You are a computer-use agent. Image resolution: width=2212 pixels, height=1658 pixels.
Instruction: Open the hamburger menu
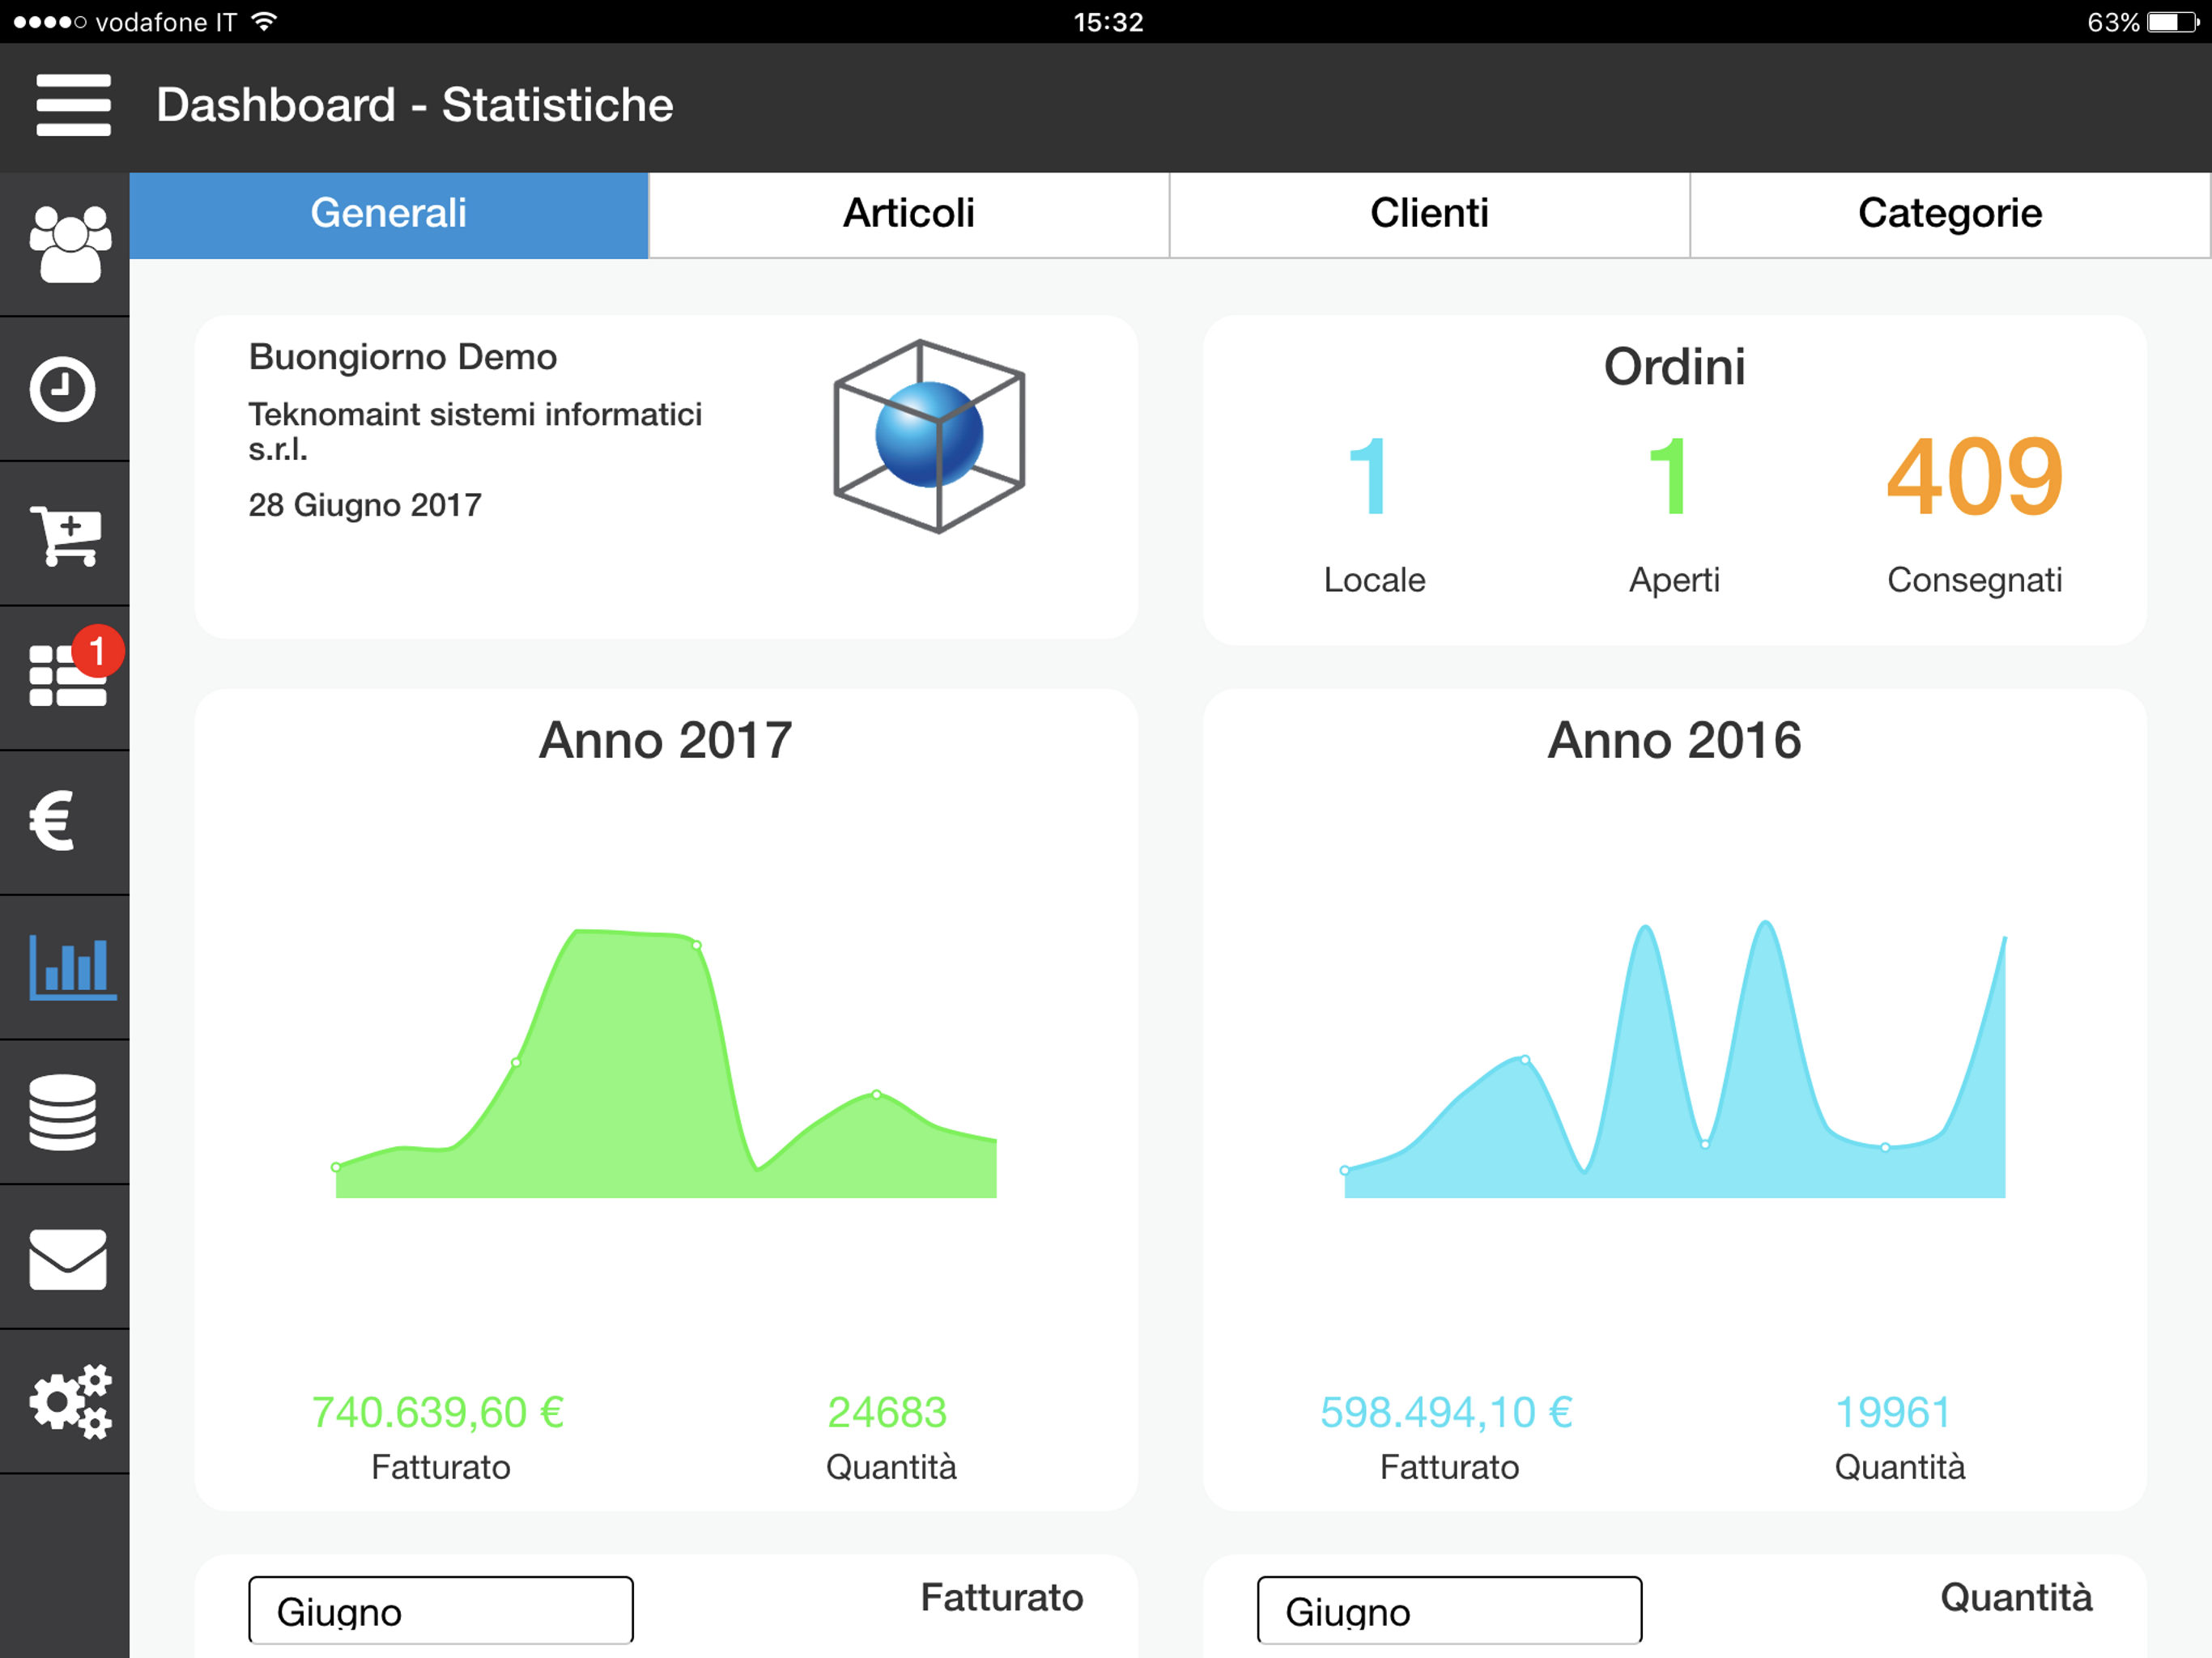(73, 105)
